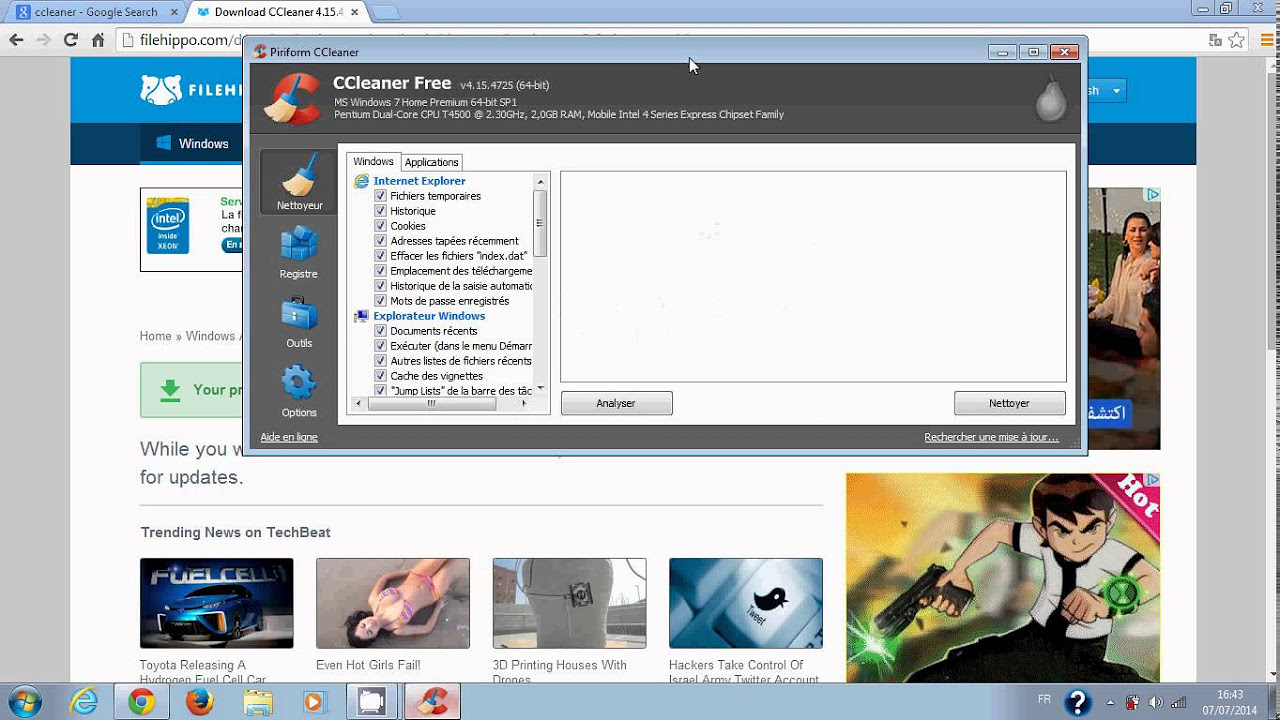Open Windows Explorer folder from the taskbar
Screen dimensions: 1280x720
click(257, 702)
